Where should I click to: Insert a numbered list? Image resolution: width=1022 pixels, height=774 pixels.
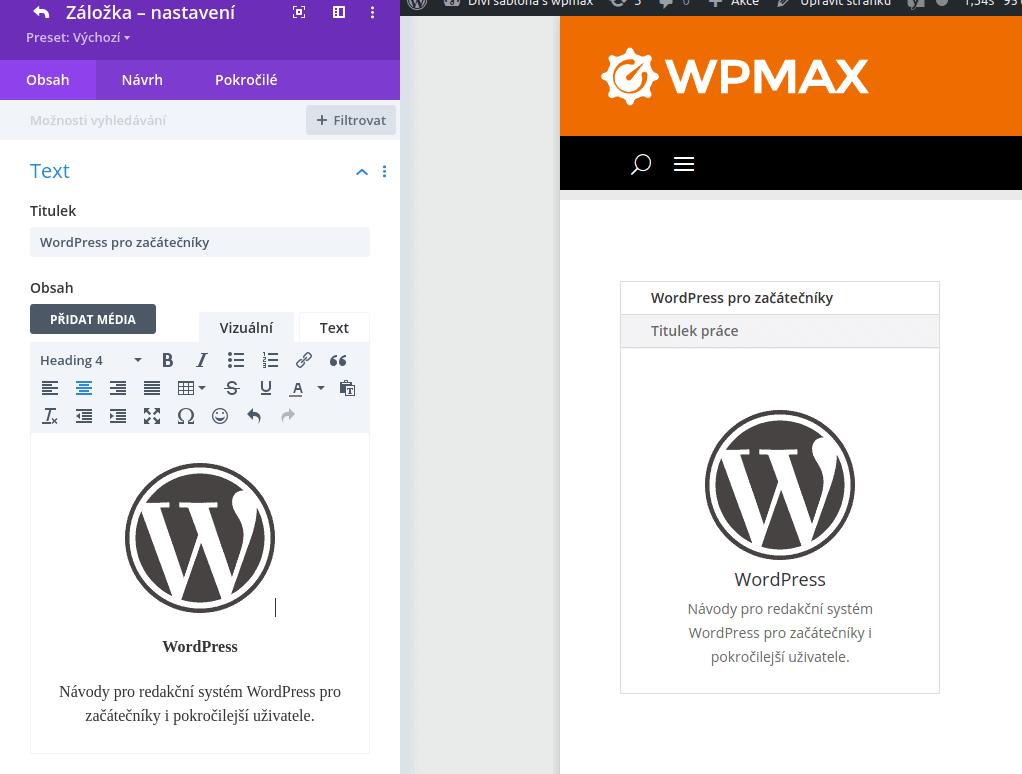point(270,360)
